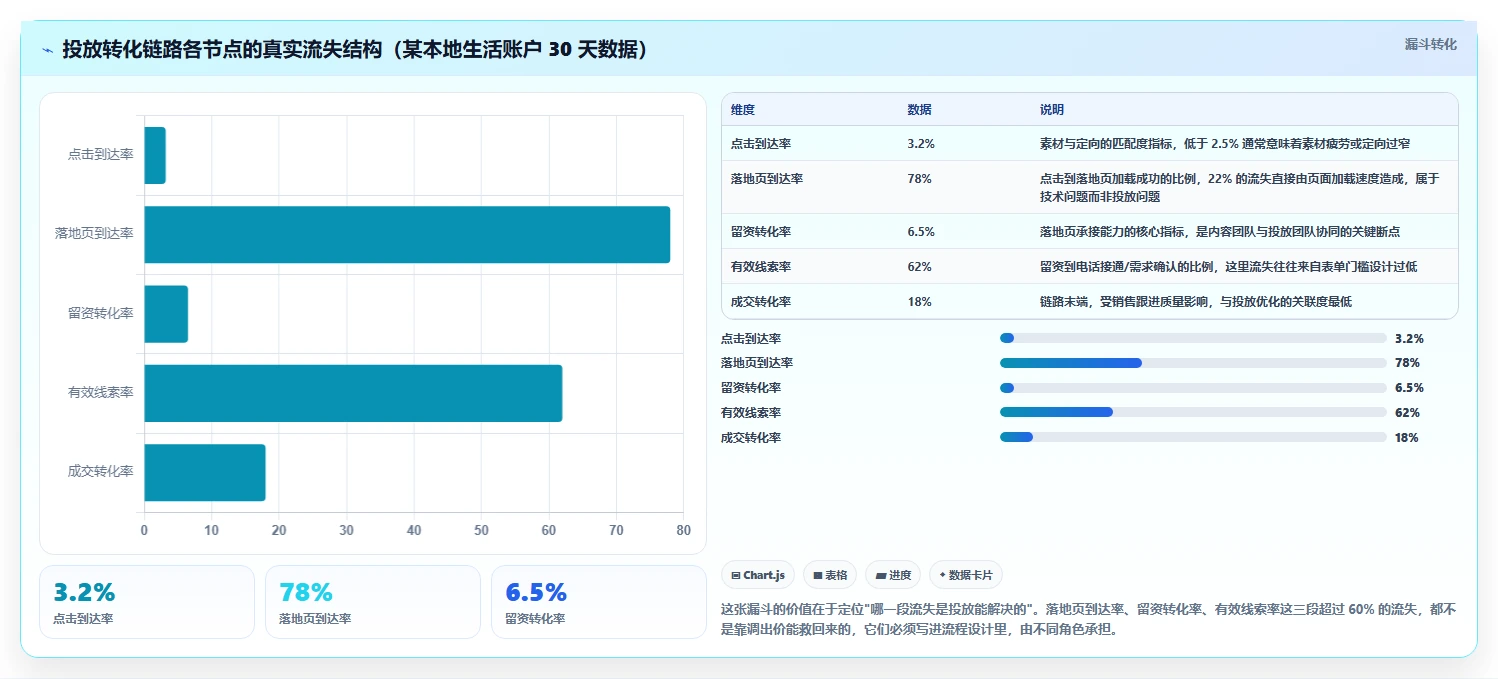Click the 有效线索率 bar in the chart
Screen dimensions: 1498x679
(x=353, y=393)
